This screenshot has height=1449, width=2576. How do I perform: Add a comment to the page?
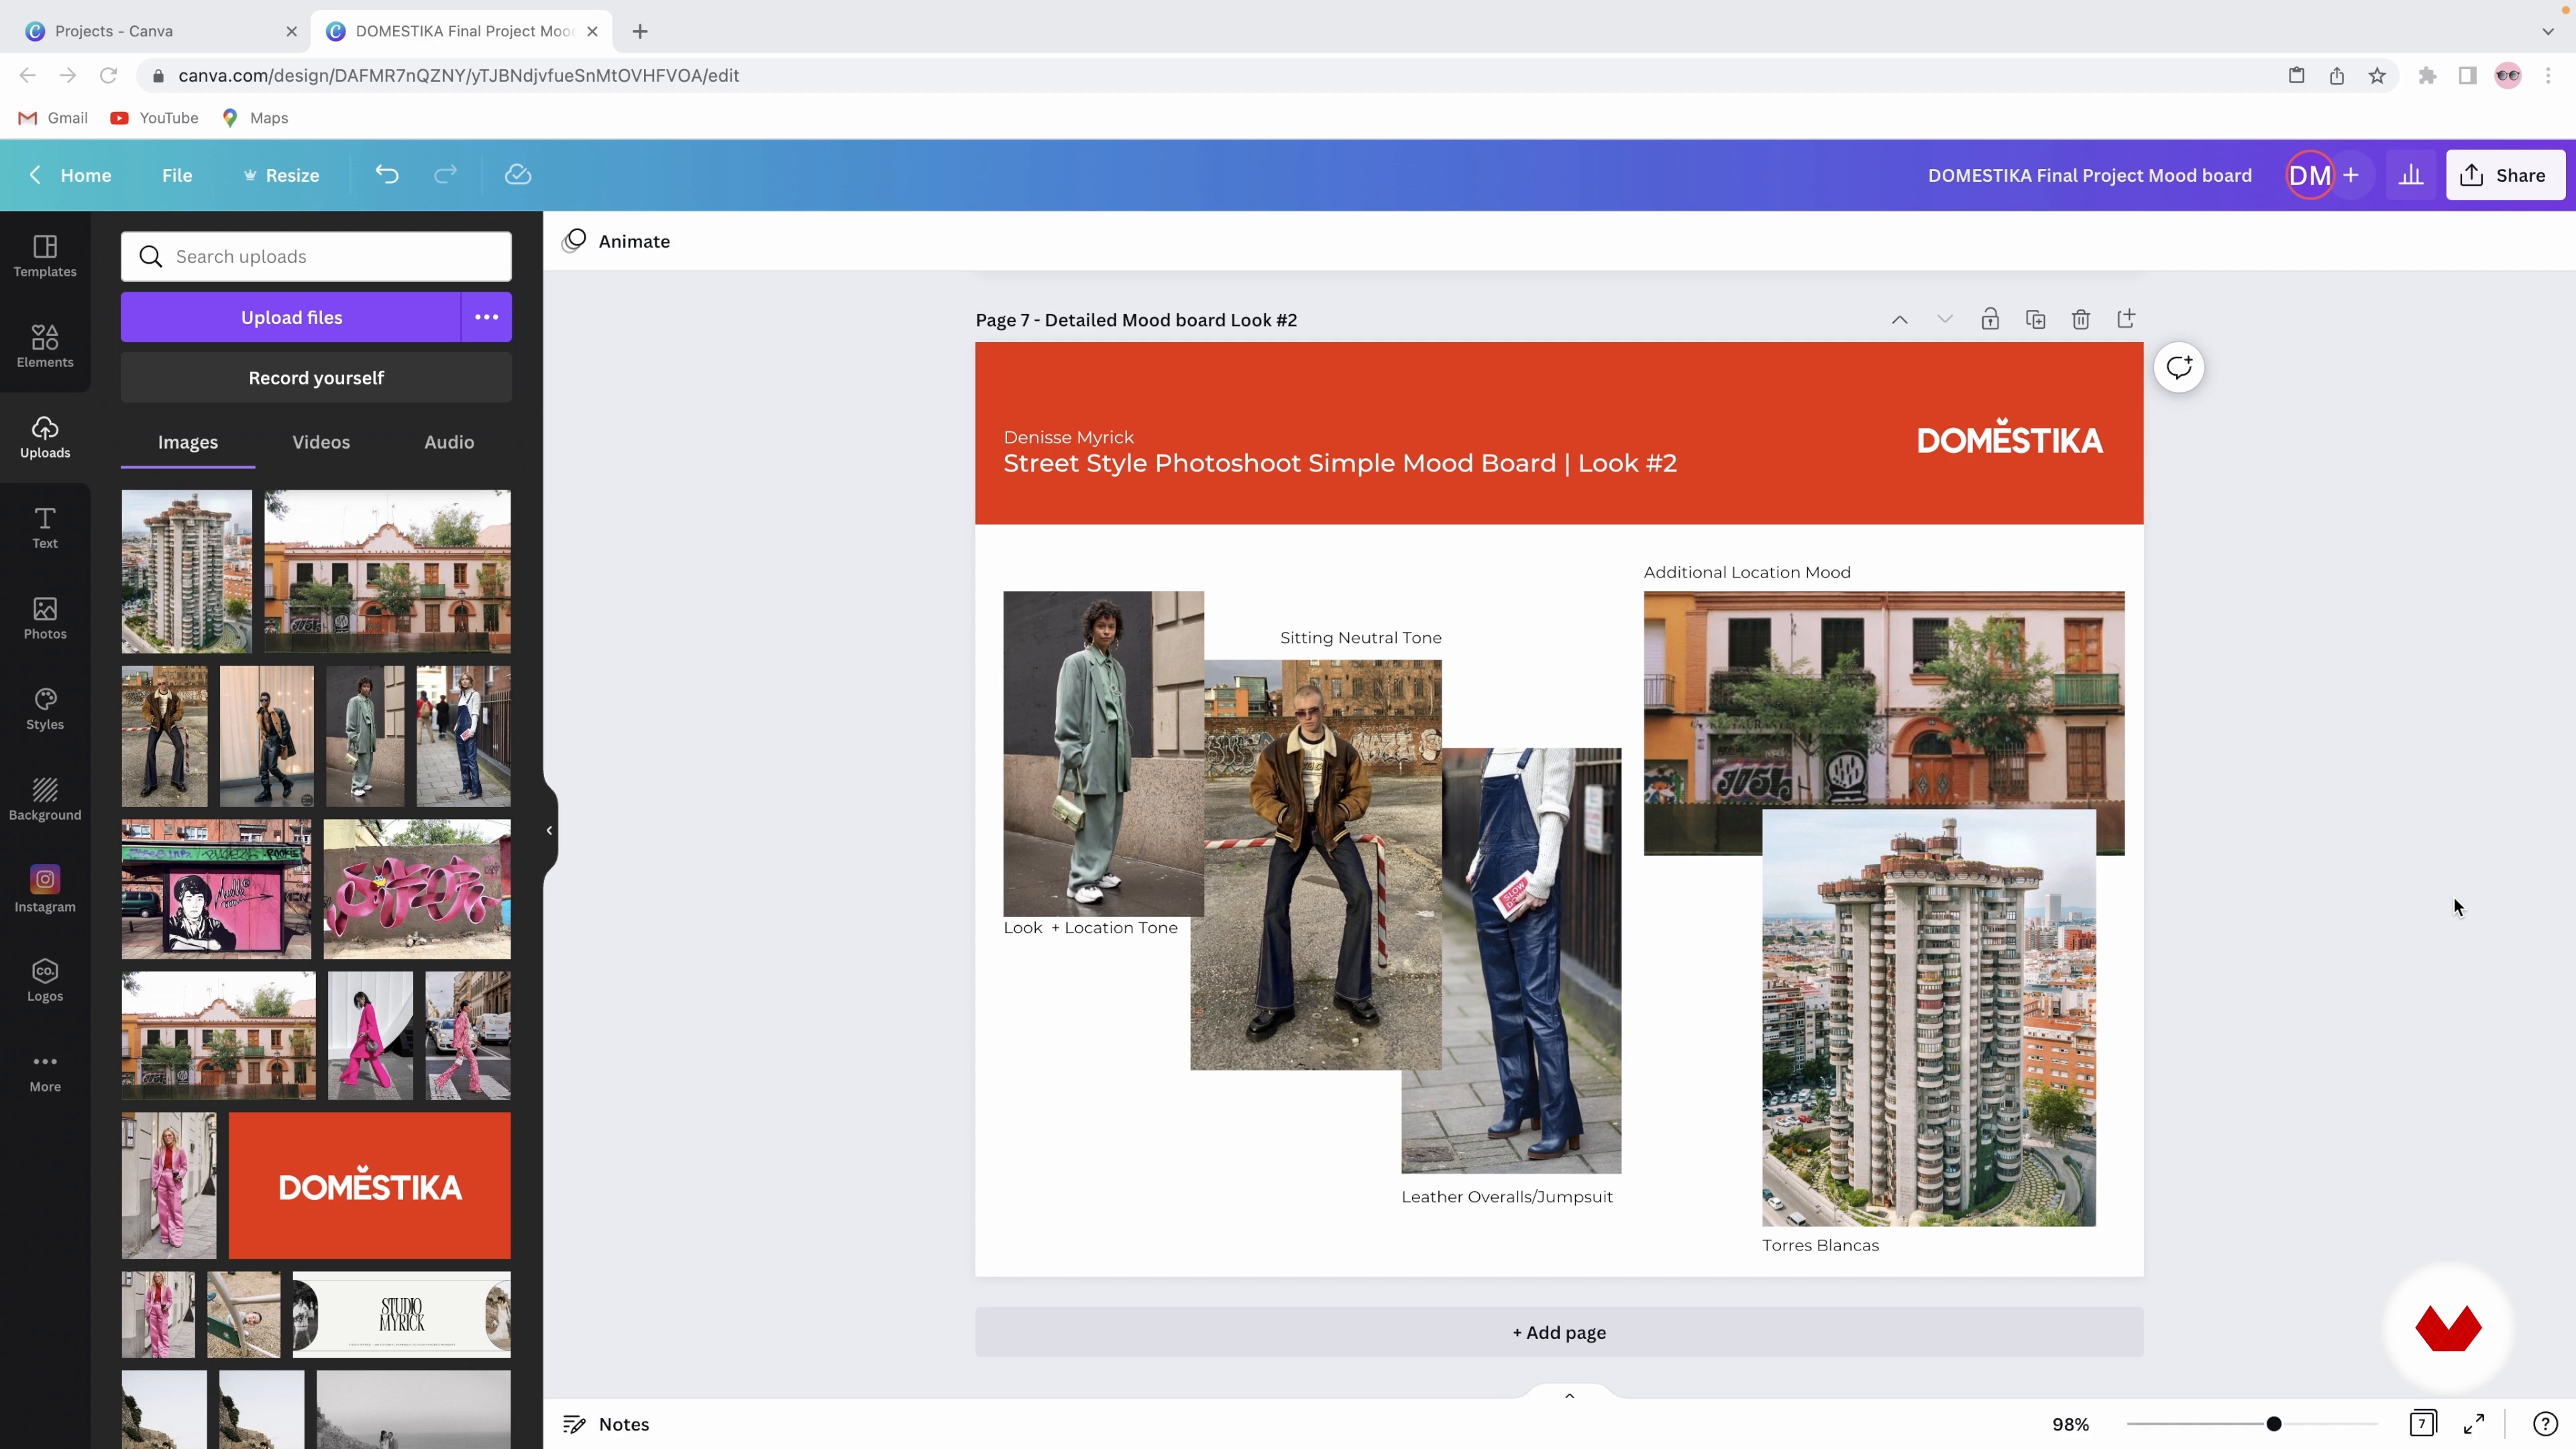click(x=2179, y=367)
